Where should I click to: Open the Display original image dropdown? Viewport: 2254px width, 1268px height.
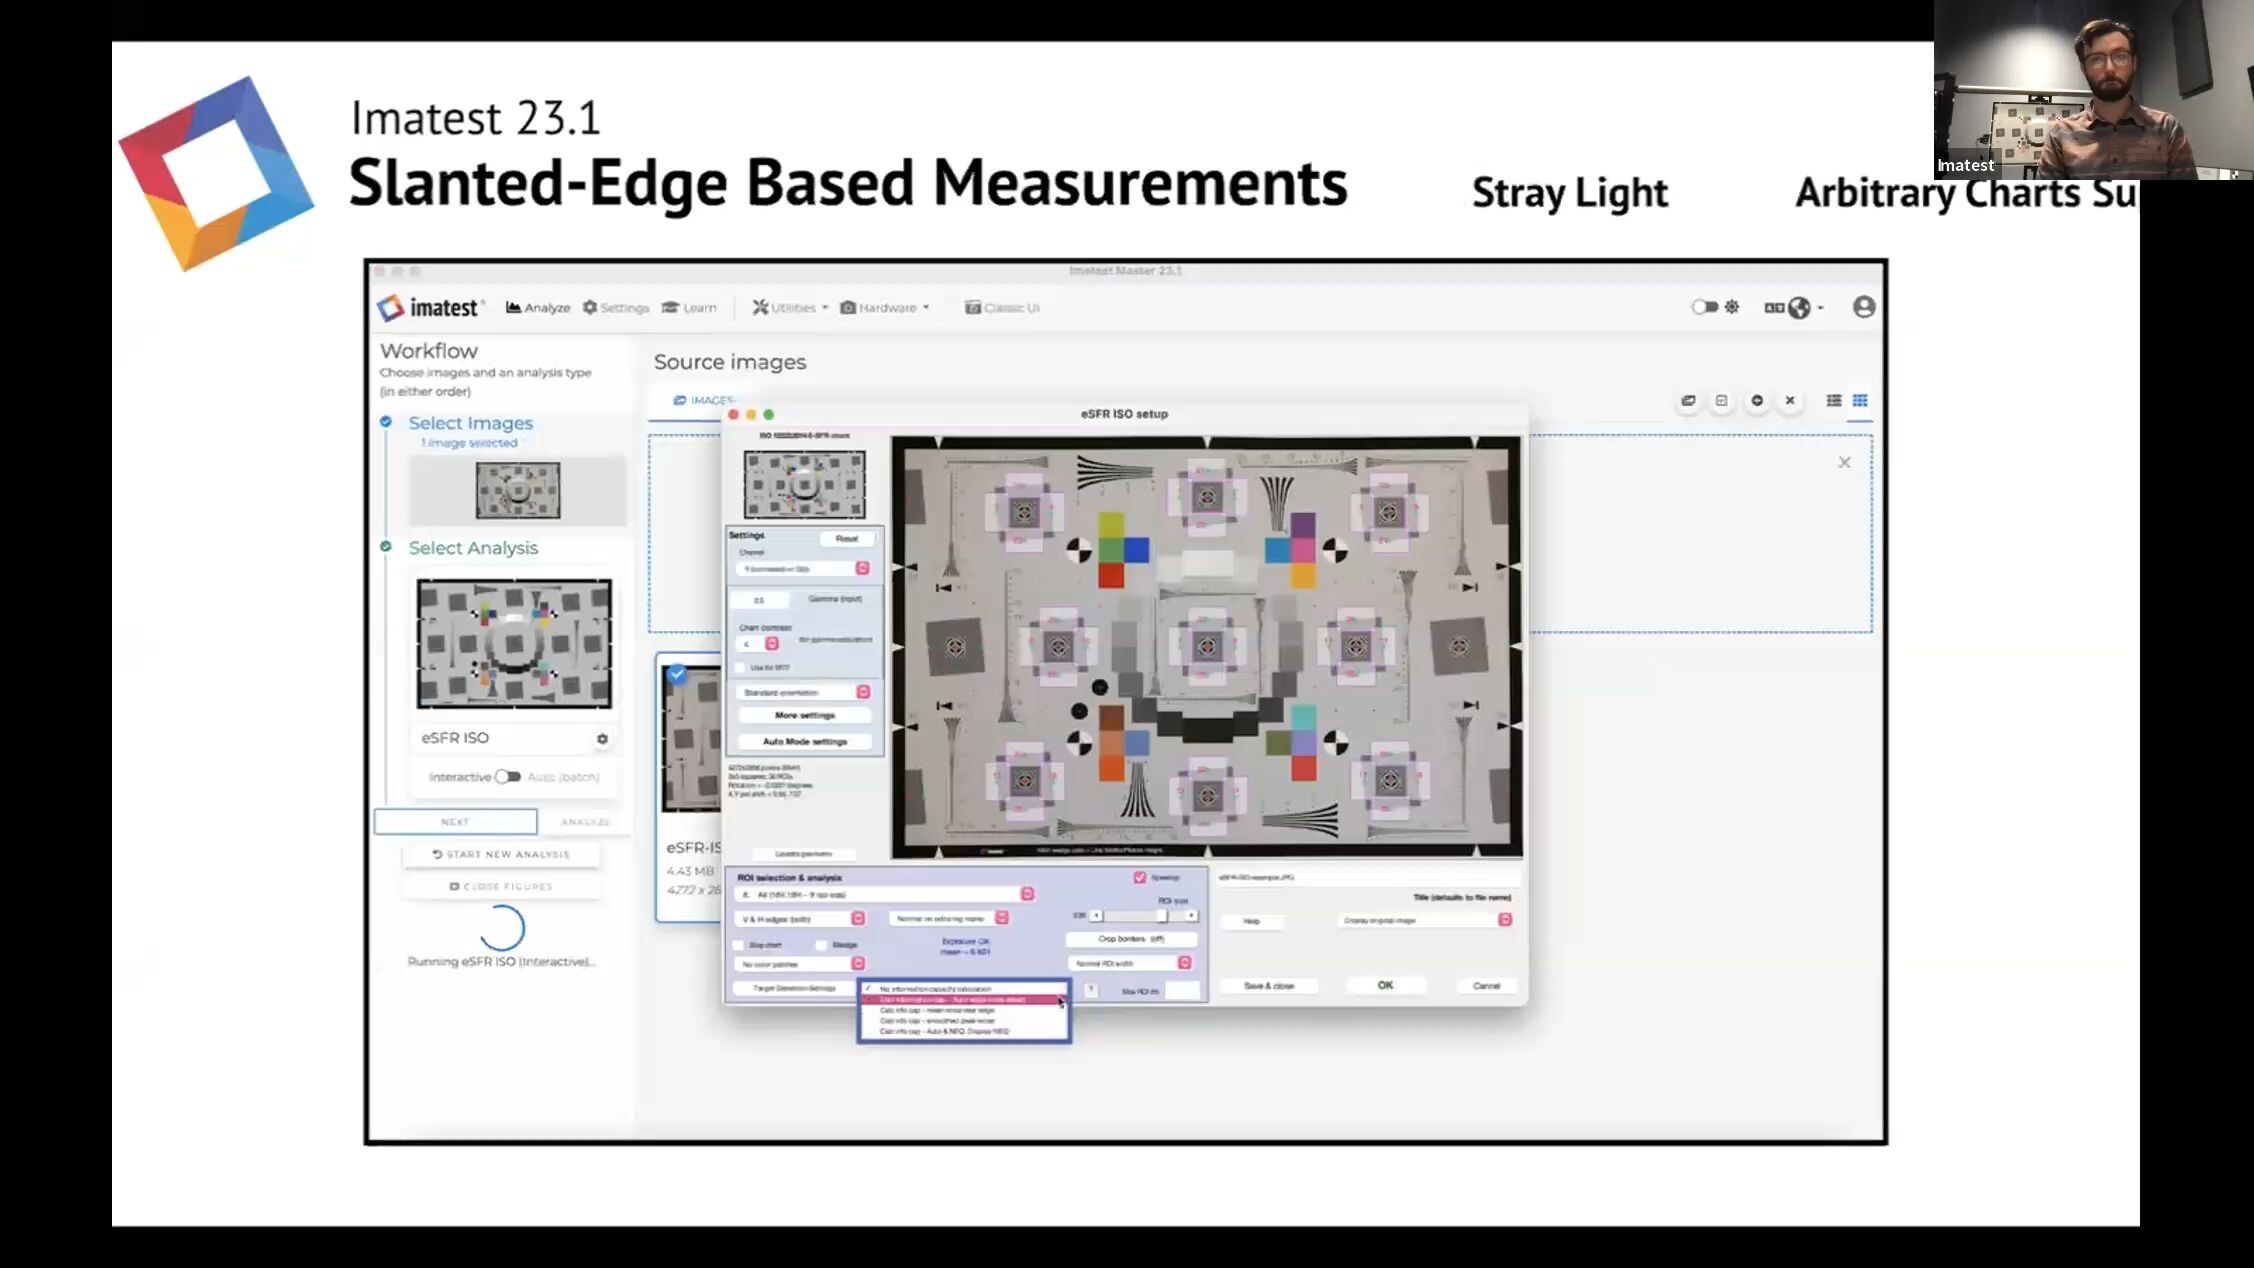click(x=1425, y=920)
